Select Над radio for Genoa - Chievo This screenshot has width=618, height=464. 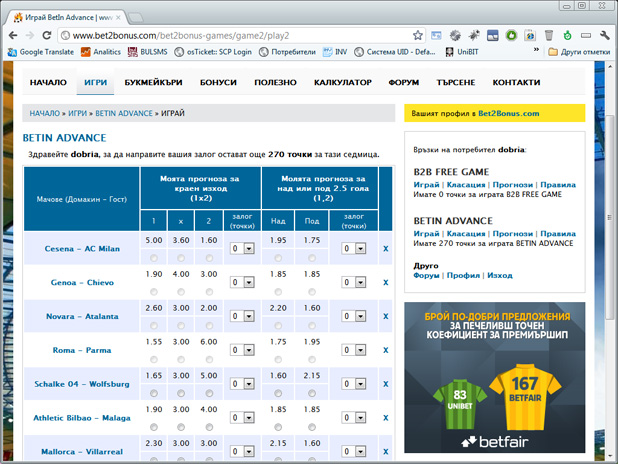(278, 292)
